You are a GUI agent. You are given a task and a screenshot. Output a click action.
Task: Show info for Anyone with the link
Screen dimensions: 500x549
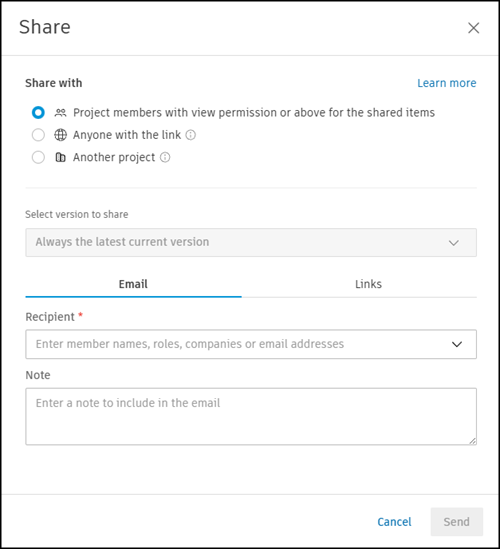point(190,135)
